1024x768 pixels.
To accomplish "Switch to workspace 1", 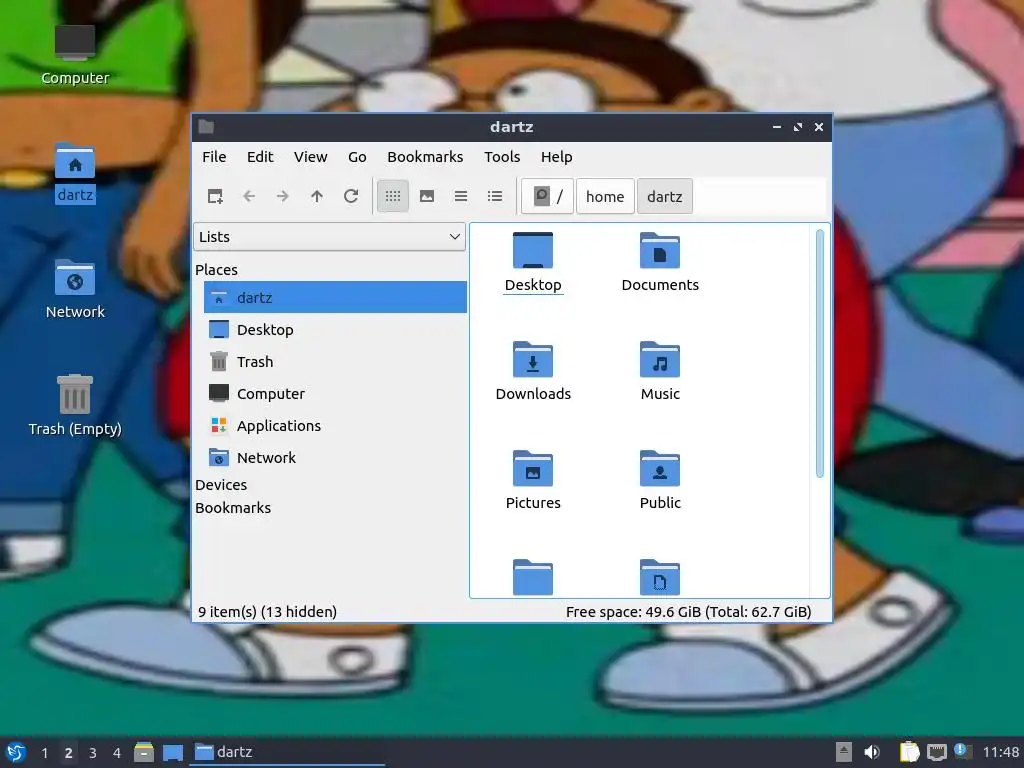I will (44, 753).
